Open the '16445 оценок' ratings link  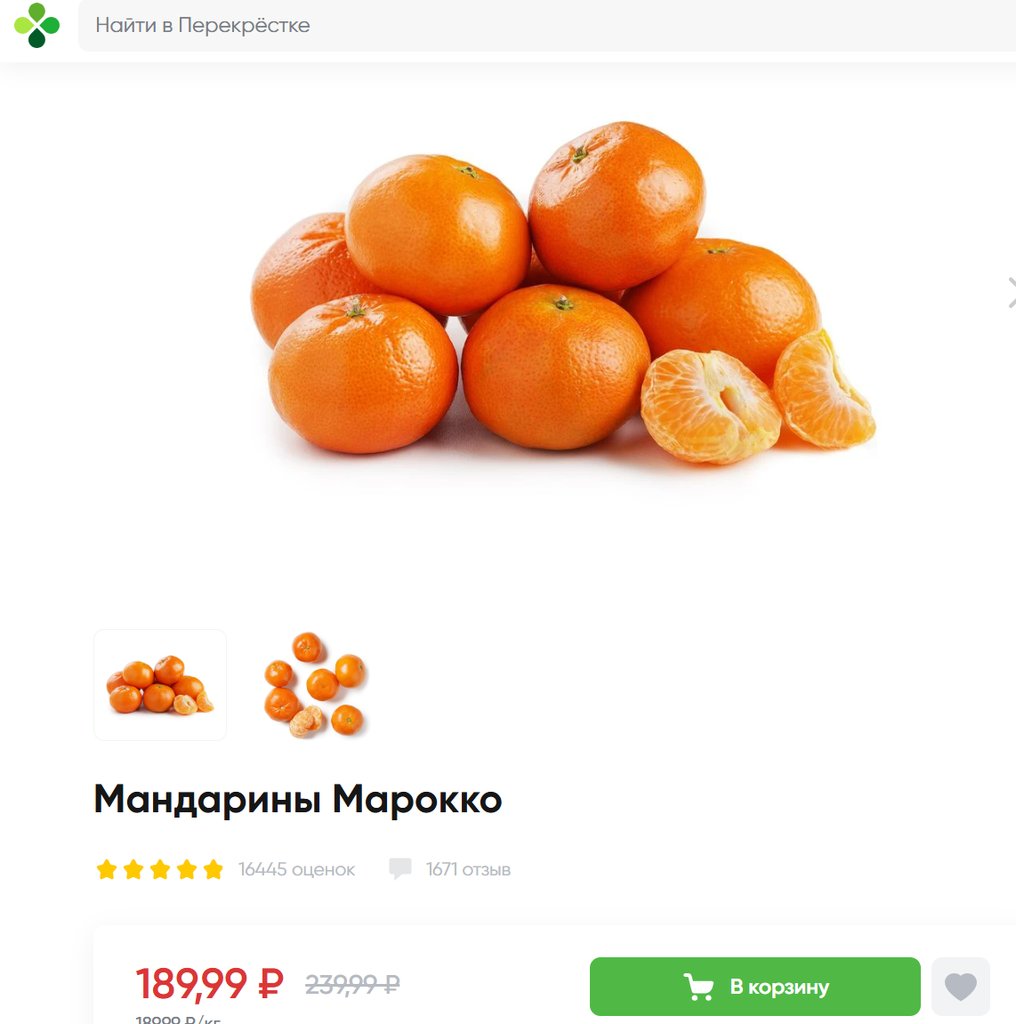point(296,869)
